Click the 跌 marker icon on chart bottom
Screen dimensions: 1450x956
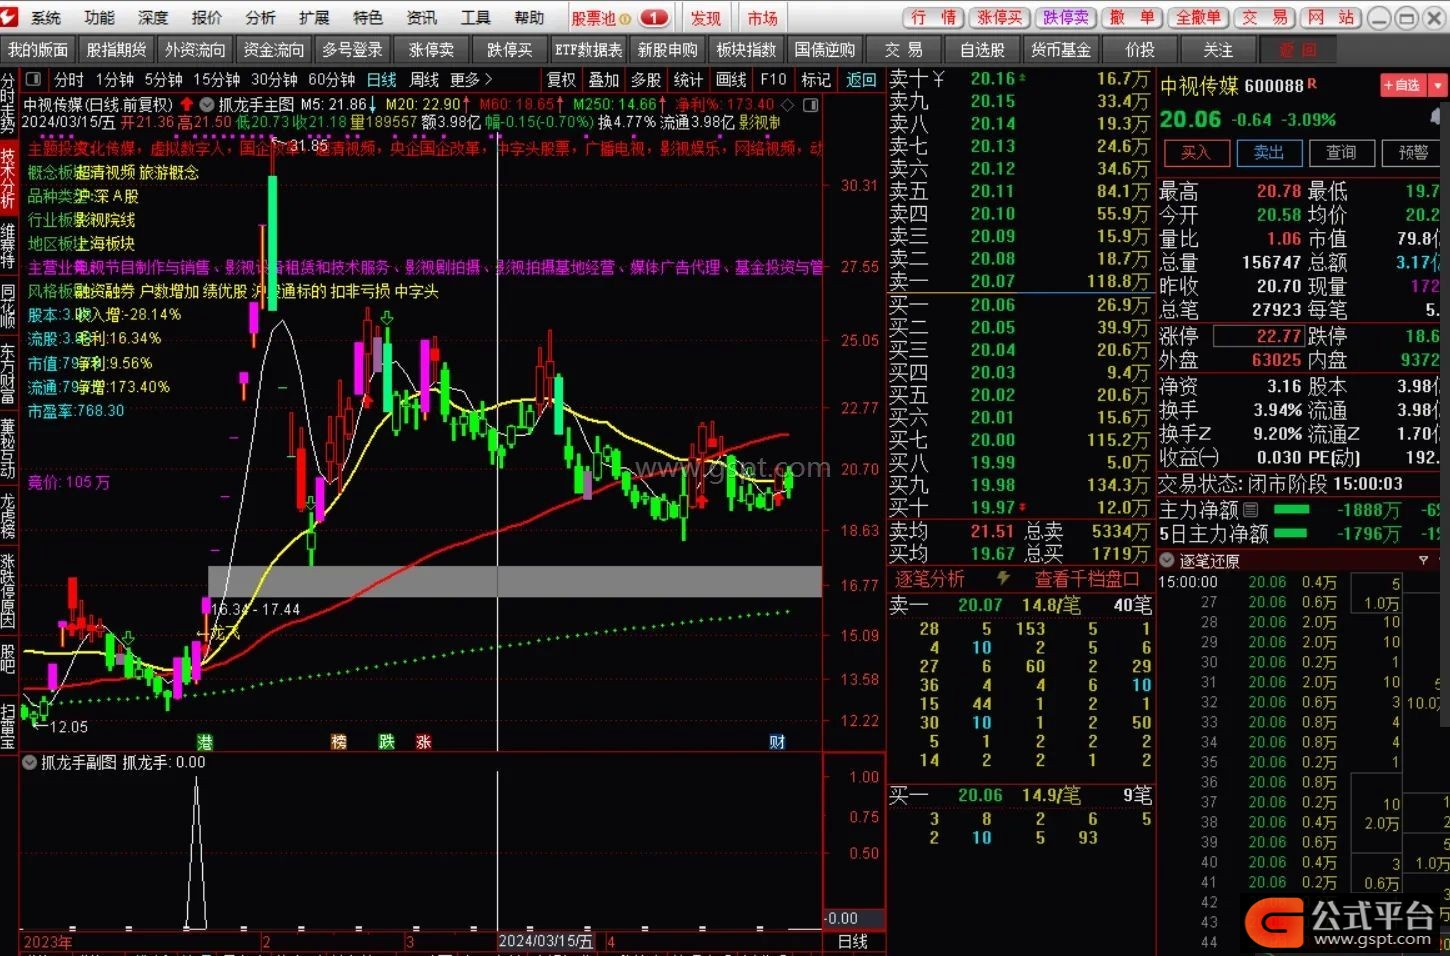387,742
